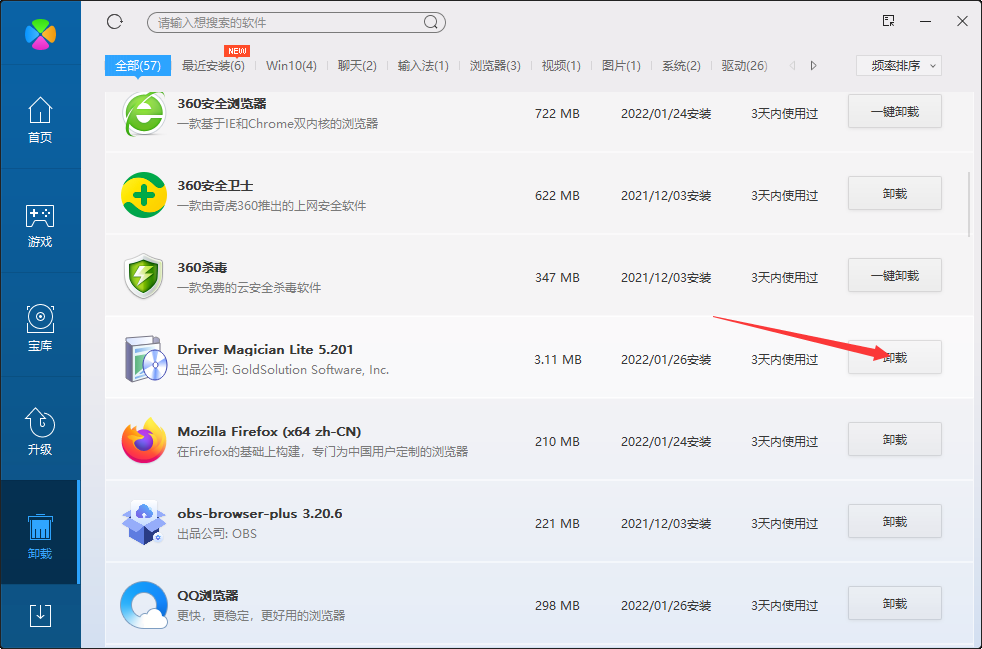Click the magnifier search icon
Viewport: 982px width, 649px height.
tap(431, 23)
